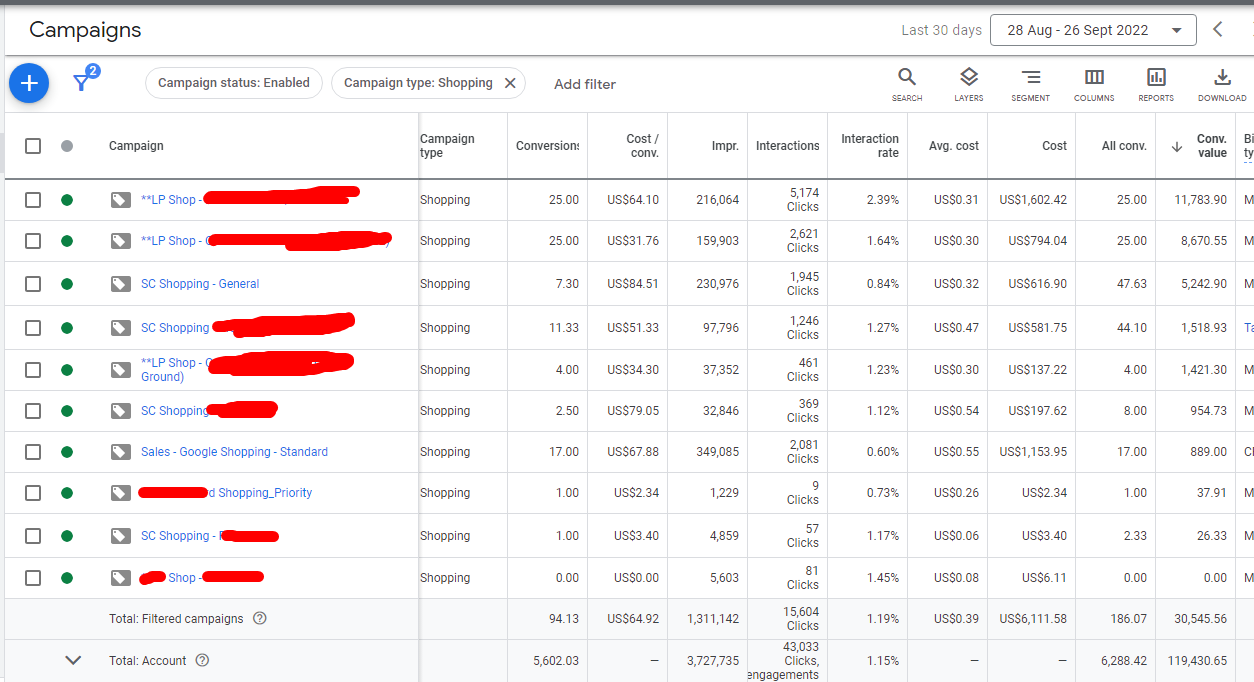Download the campaign table
The height and width of the screenshot is (682, 1254).
[x=1222, y=84]
